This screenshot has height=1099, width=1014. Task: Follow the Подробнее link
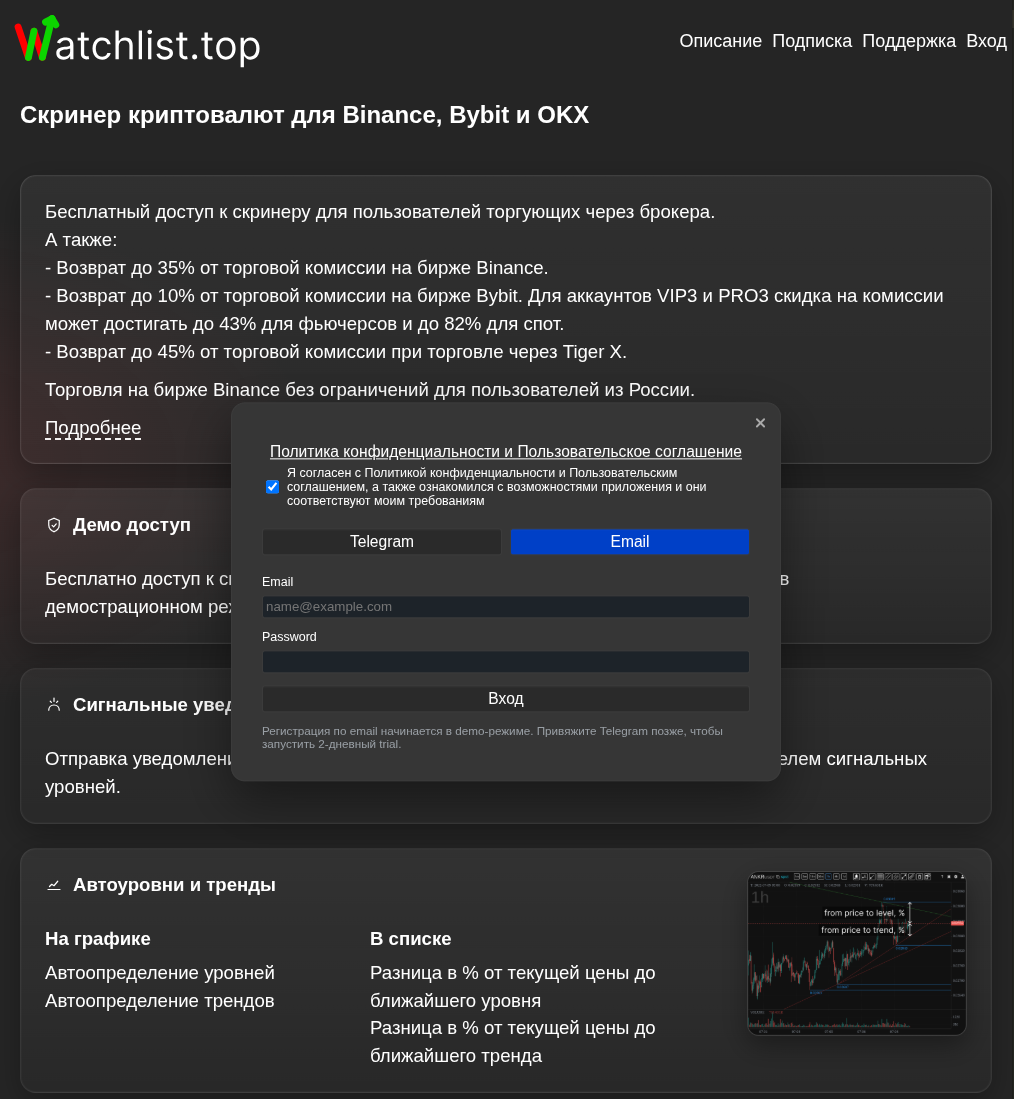(93, 428)
